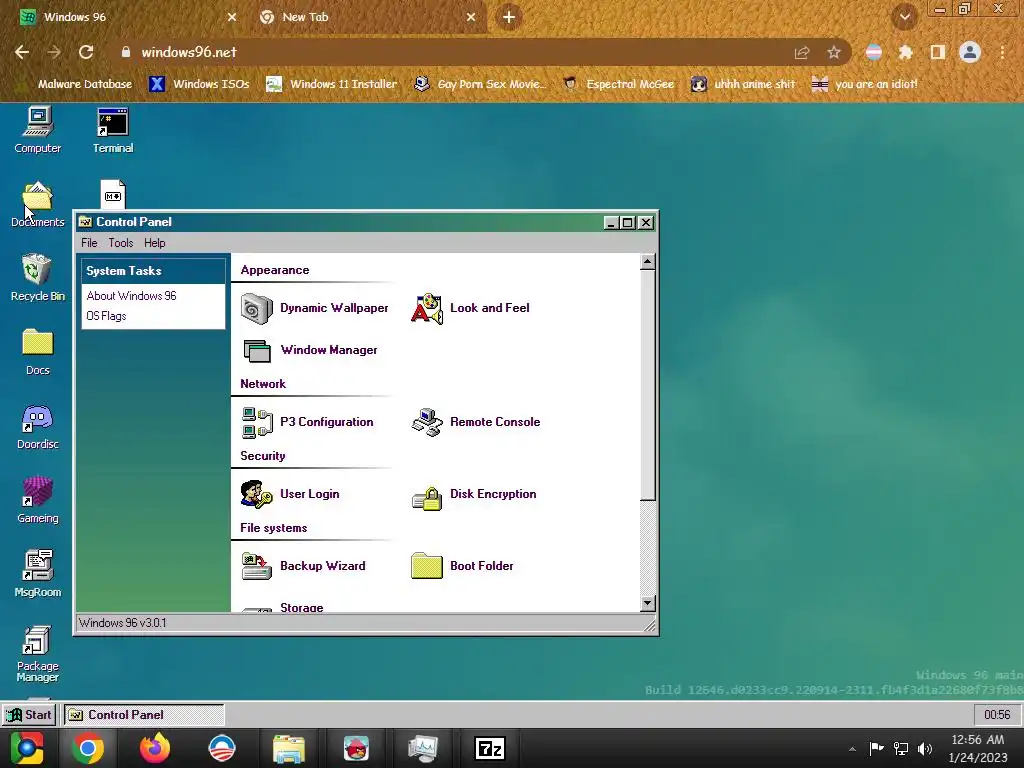The height and width of the screenshot is (768, 1024).
Task: Open Windows 11 Installer bookmark
Action: point(332,84)
